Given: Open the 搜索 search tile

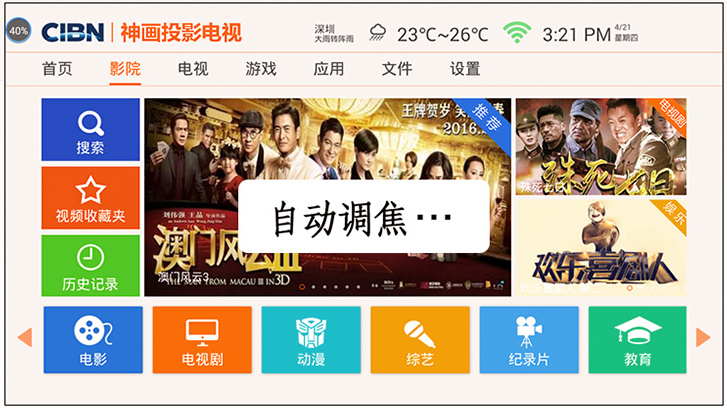Looking at the screenshot, I should [90, 129].
